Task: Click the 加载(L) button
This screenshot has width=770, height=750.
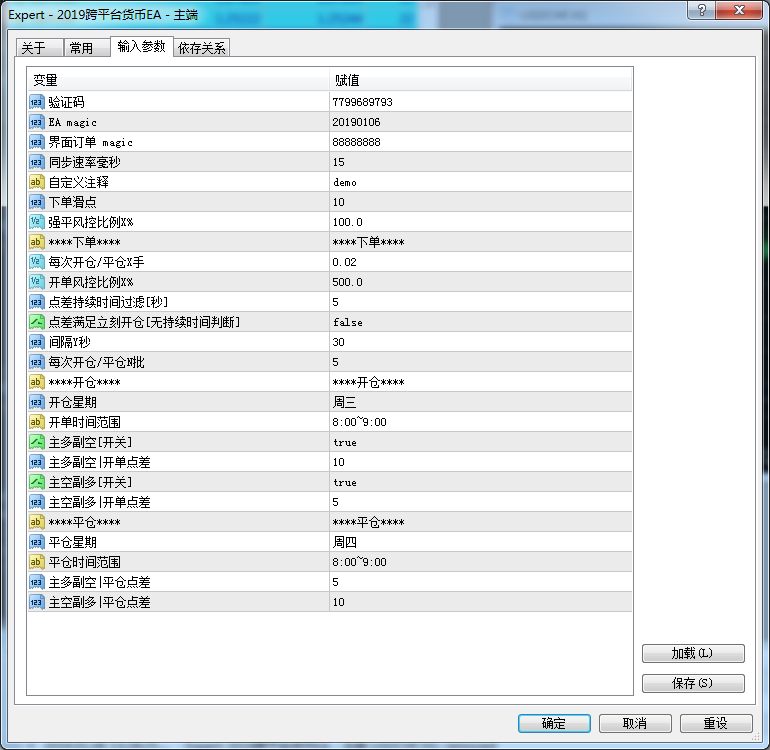Action: [692, 653]
